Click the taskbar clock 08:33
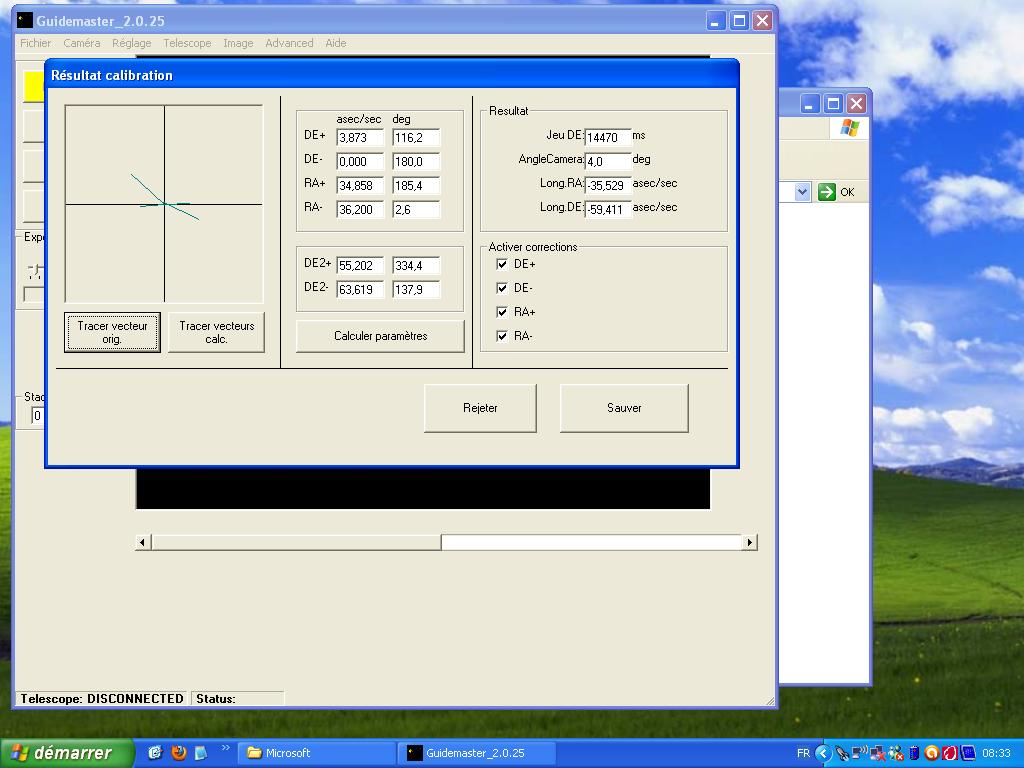Image resolution: width=1024 pixels, height=768 pixels. (x=996, y=753)
